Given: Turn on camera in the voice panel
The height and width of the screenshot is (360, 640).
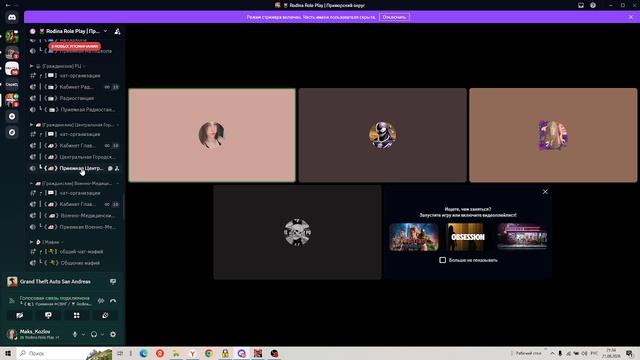Looking at the screenshot, I should click(20, 316).
